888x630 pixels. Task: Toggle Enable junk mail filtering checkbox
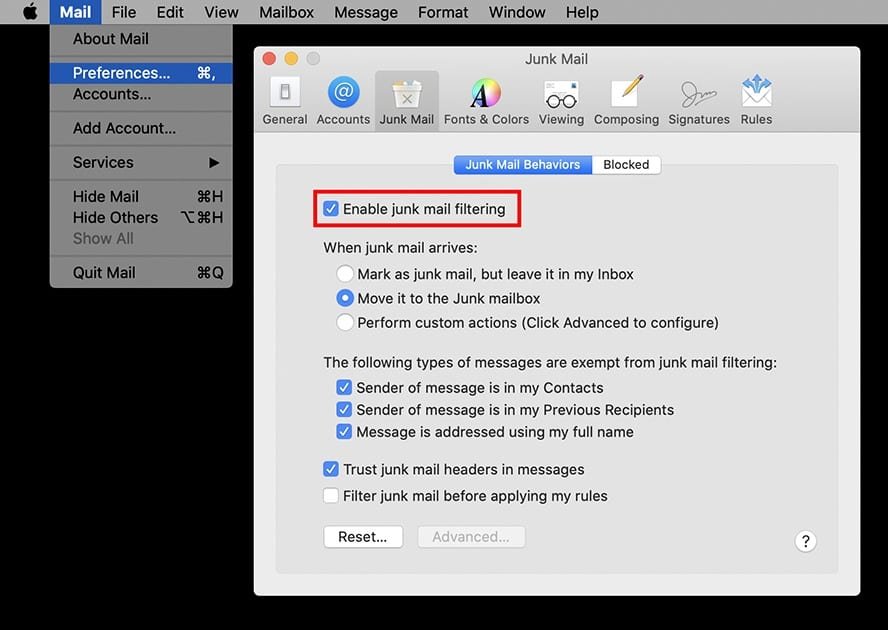(x=331, y=209)
